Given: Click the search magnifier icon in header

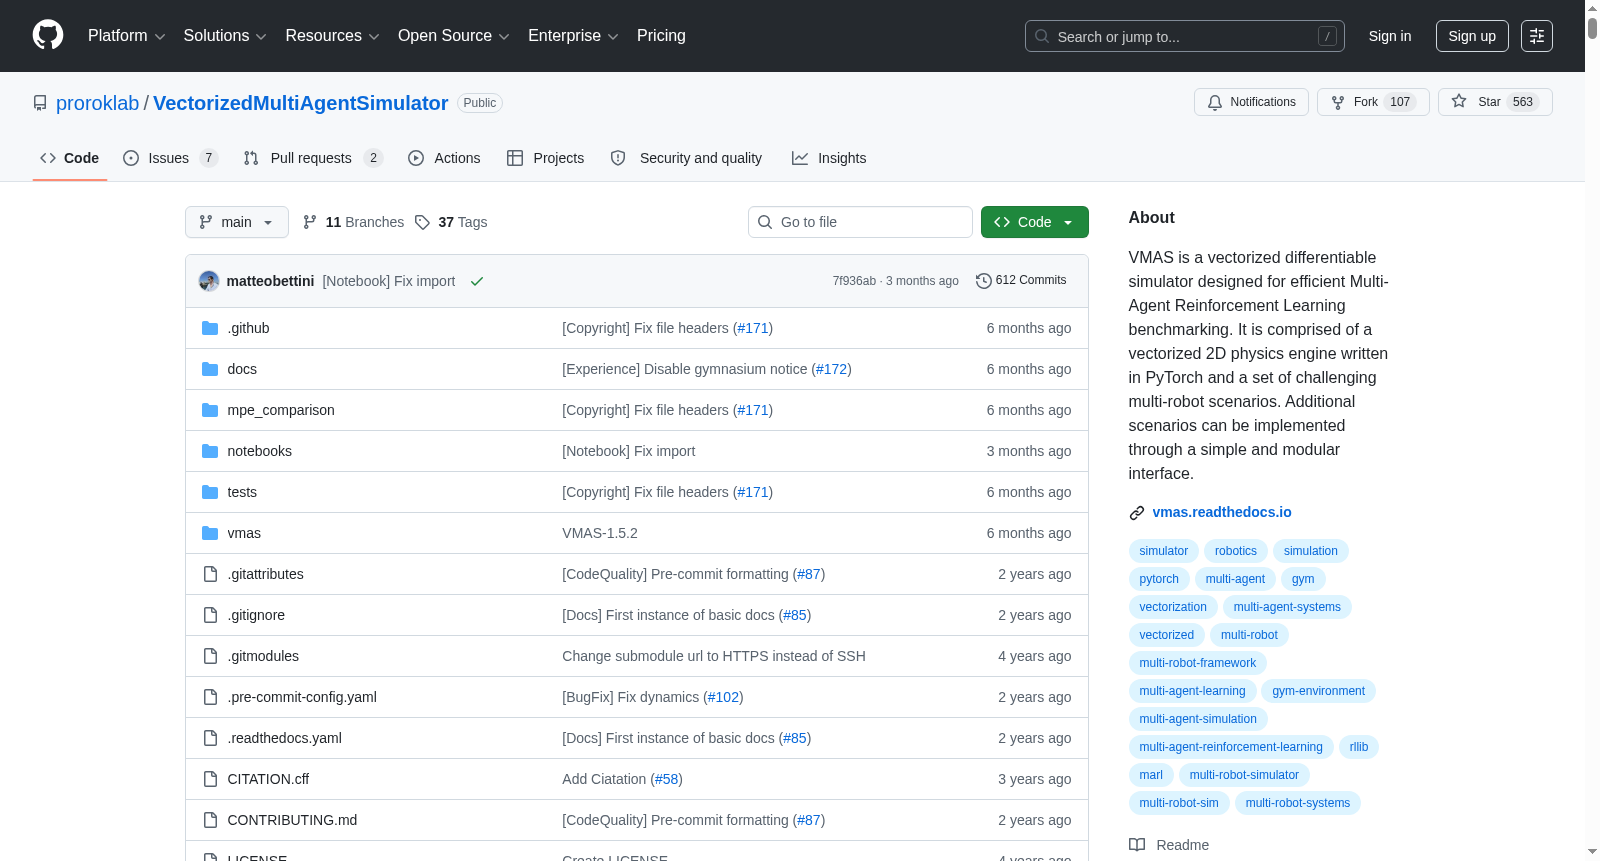Looking at the screenshot, I should tap(1042, 36).
